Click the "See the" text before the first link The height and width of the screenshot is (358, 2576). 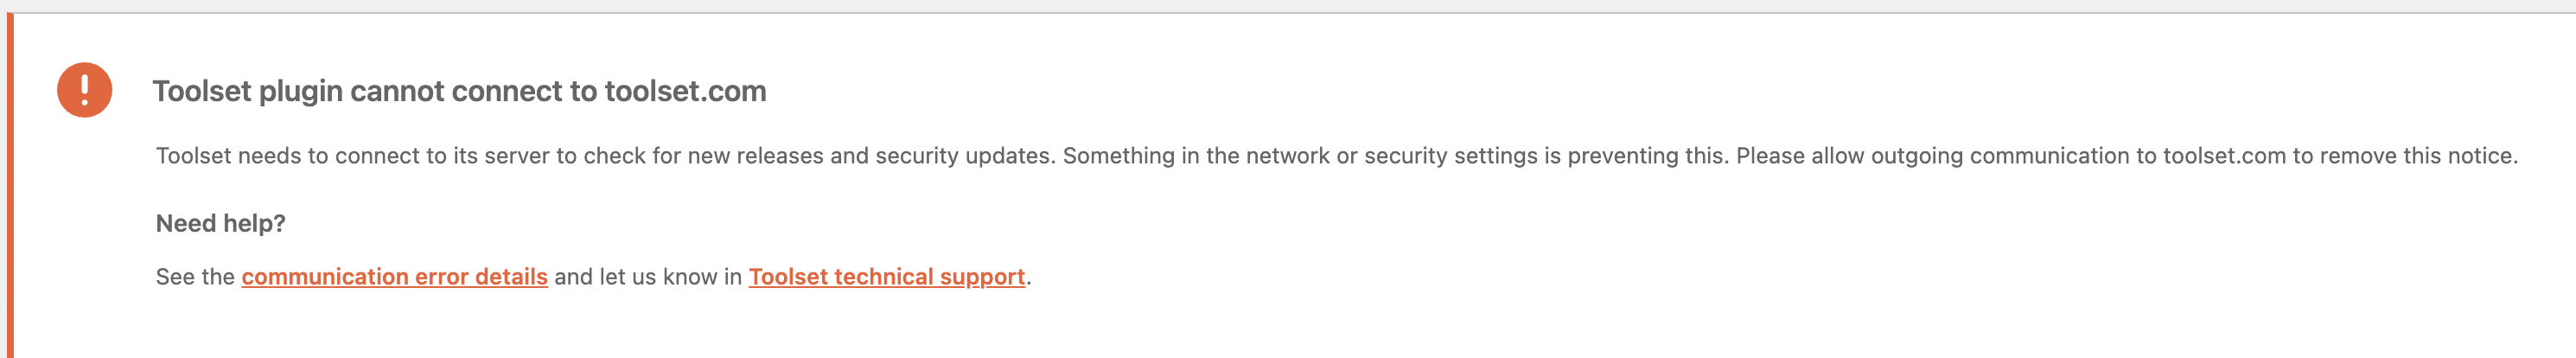point(195,277)
